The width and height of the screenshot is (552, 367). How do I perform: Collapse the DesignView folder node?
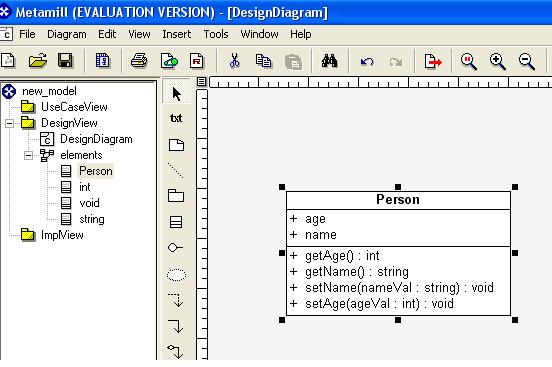10,123
